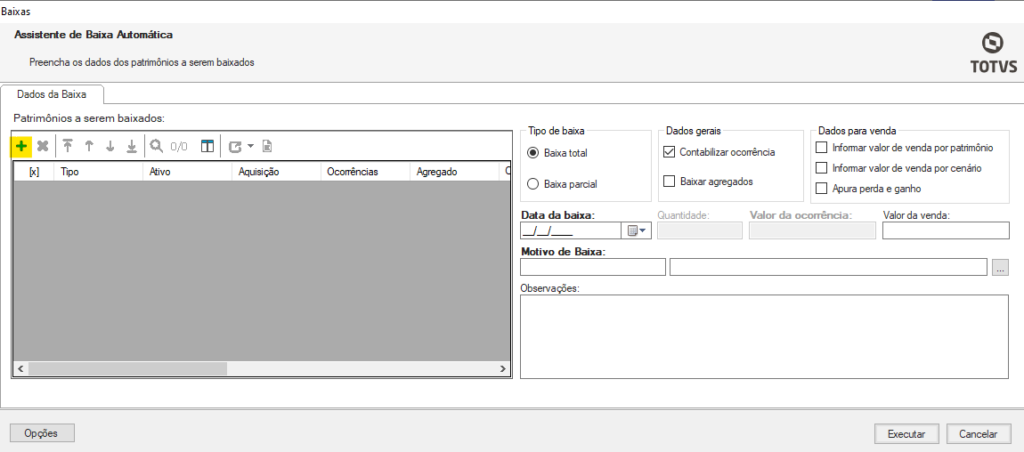This screenshot has width=1024, height=452.
Task: Select the Baixa parcial radio button
Action: (x=533, y=184)
